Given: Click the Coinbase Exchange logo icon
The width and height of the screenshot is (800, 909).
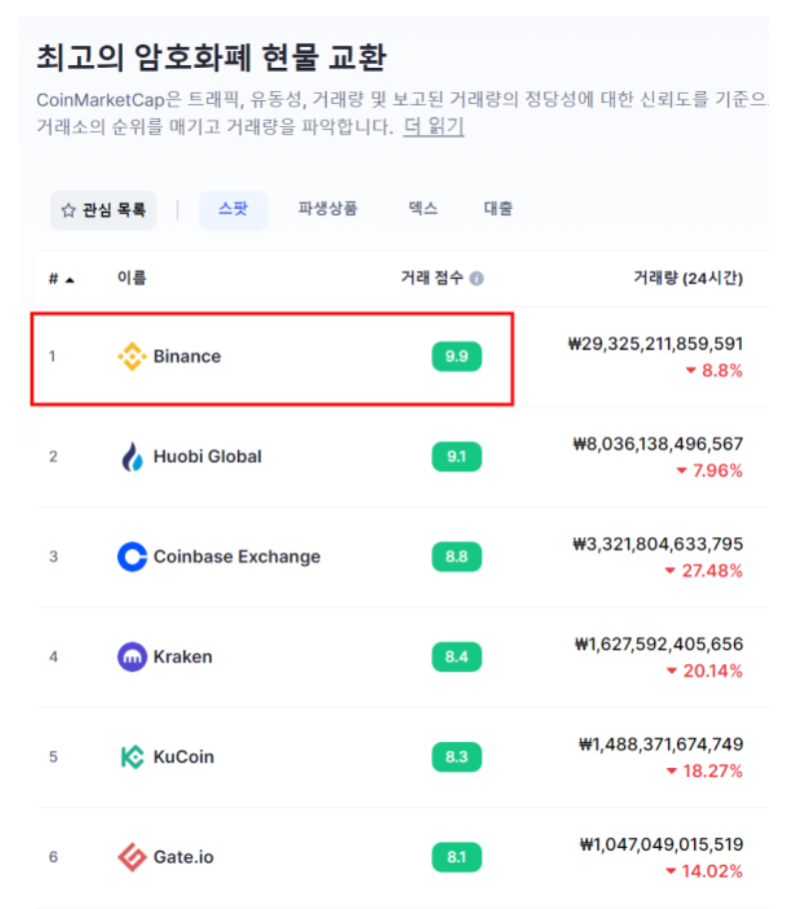Looking at the screenshot, I should tap(132, 557).
